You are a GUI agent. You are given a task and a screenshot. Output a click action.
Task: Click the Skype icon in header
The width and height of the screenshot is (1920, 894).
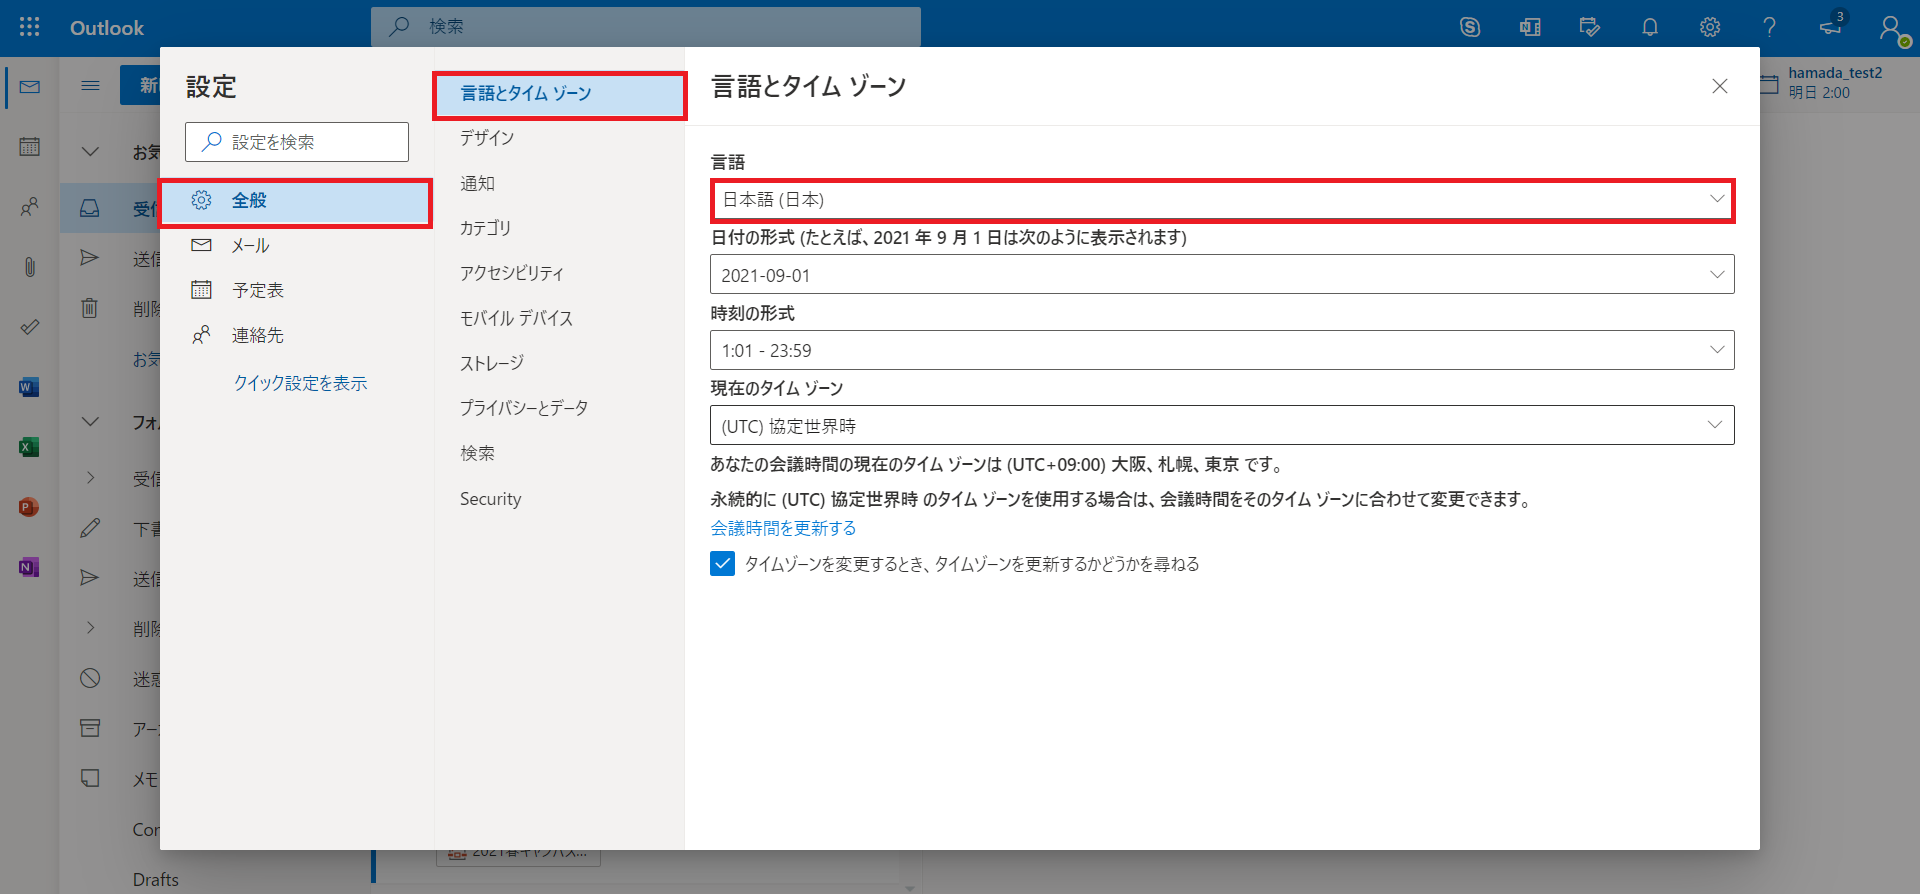click(x=1470, y=27)
